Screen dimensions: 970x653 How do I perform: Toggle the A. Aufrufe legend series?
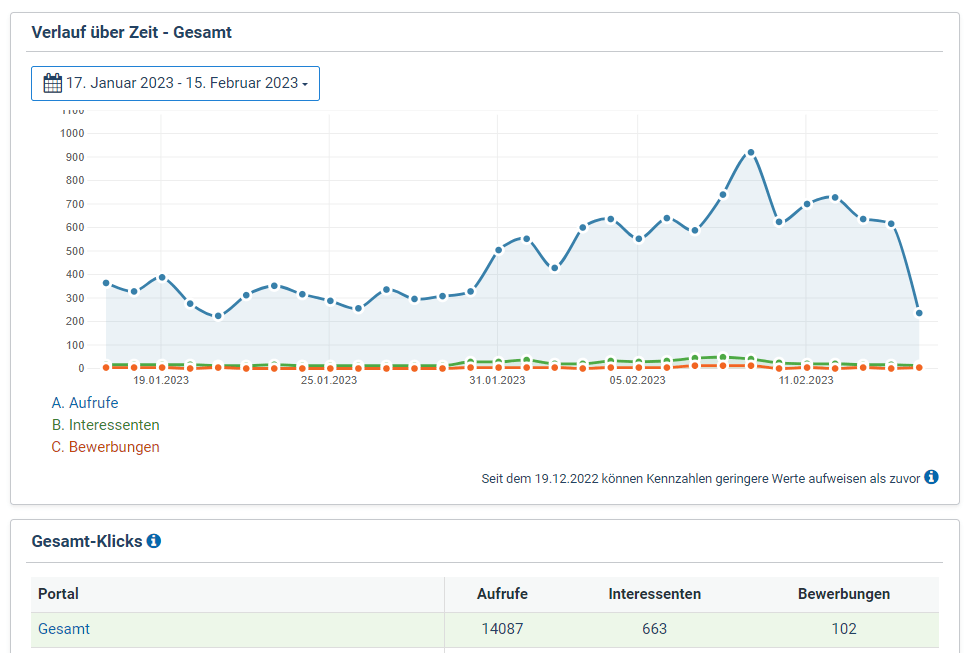85,403
